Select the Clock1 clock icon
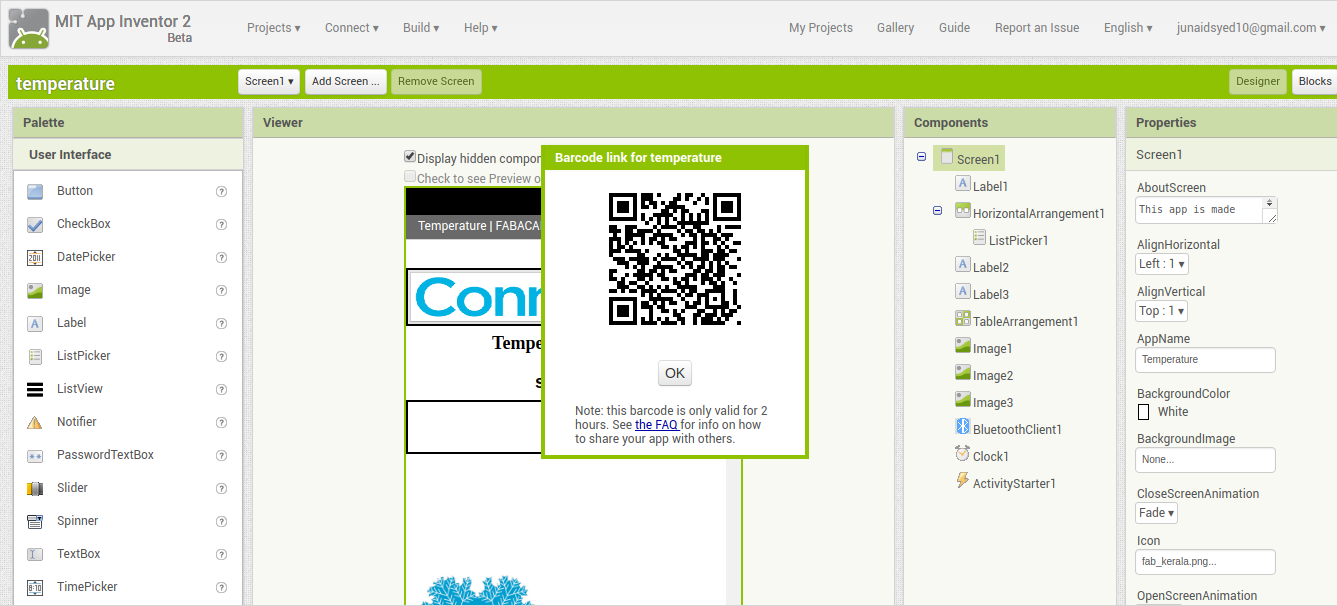 coord(963,454)
